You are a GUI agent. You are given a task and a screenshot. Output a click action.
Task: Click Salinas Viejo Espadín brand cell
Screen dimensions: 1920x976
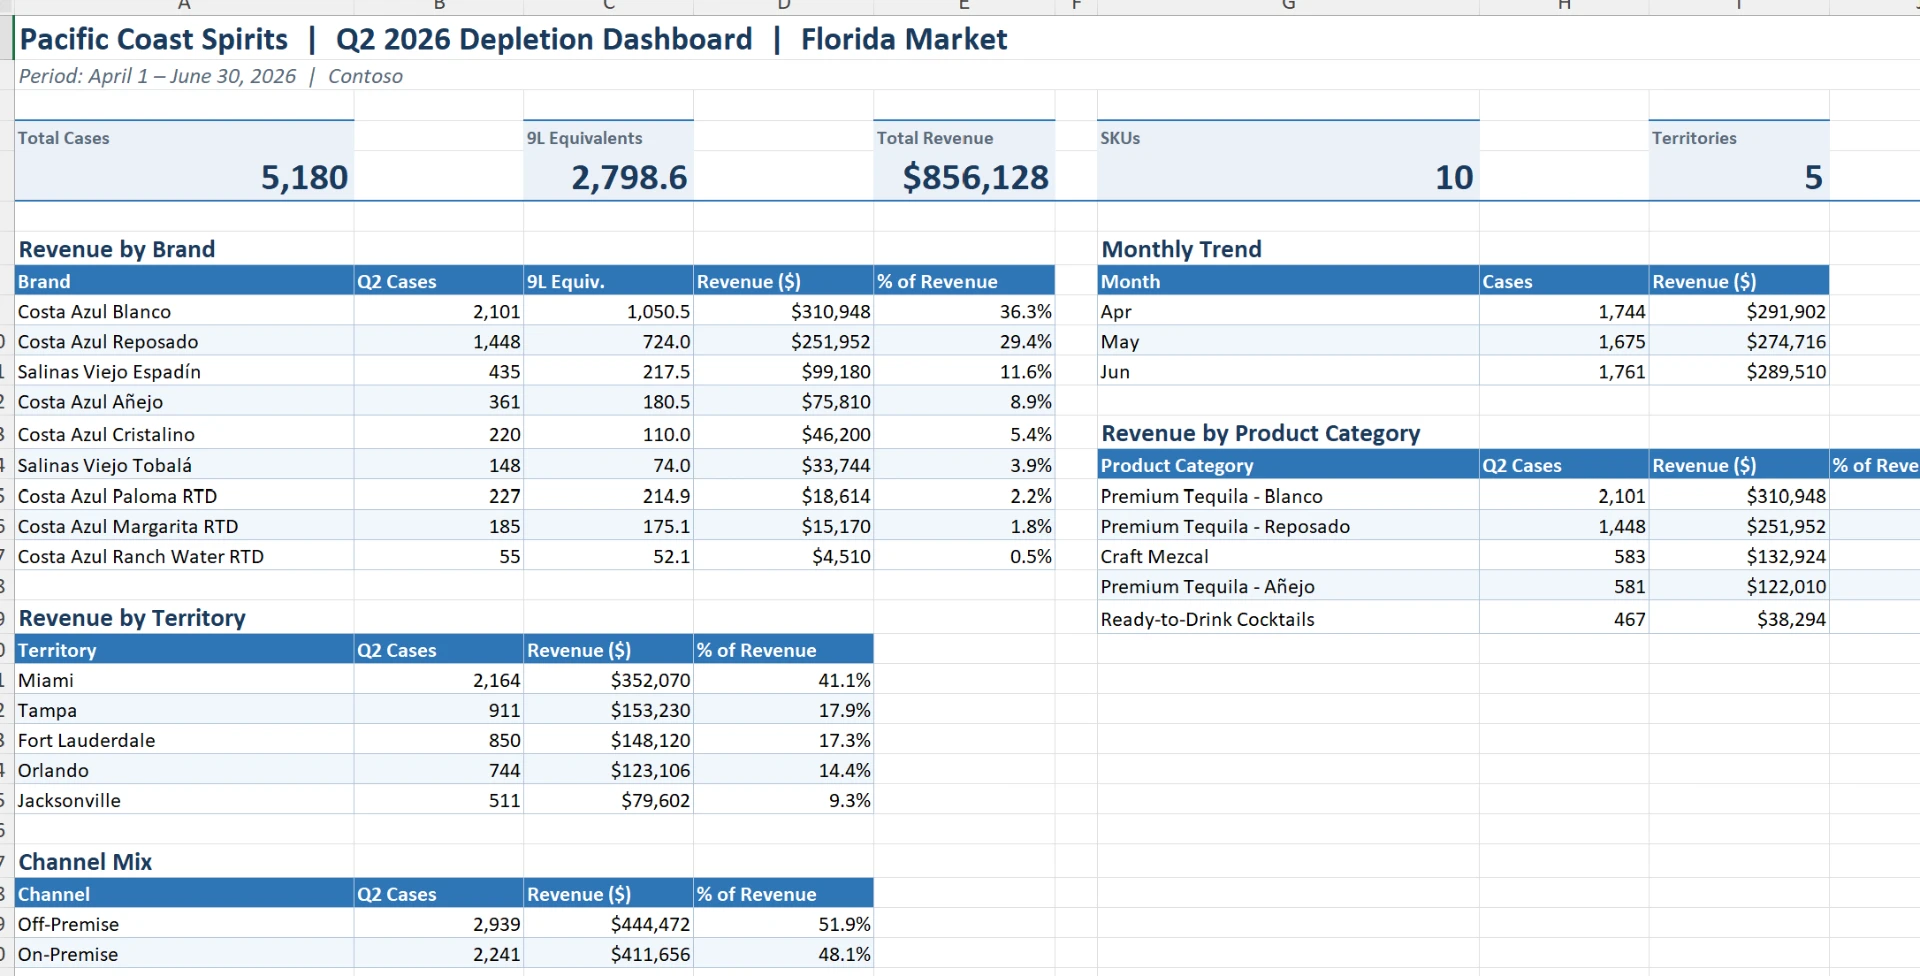point(184,371)
